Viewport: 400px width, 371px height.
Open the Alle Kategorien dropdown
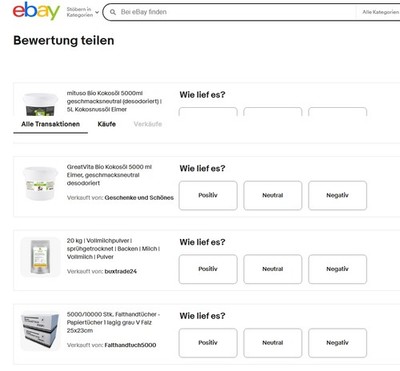click(380, 12)
